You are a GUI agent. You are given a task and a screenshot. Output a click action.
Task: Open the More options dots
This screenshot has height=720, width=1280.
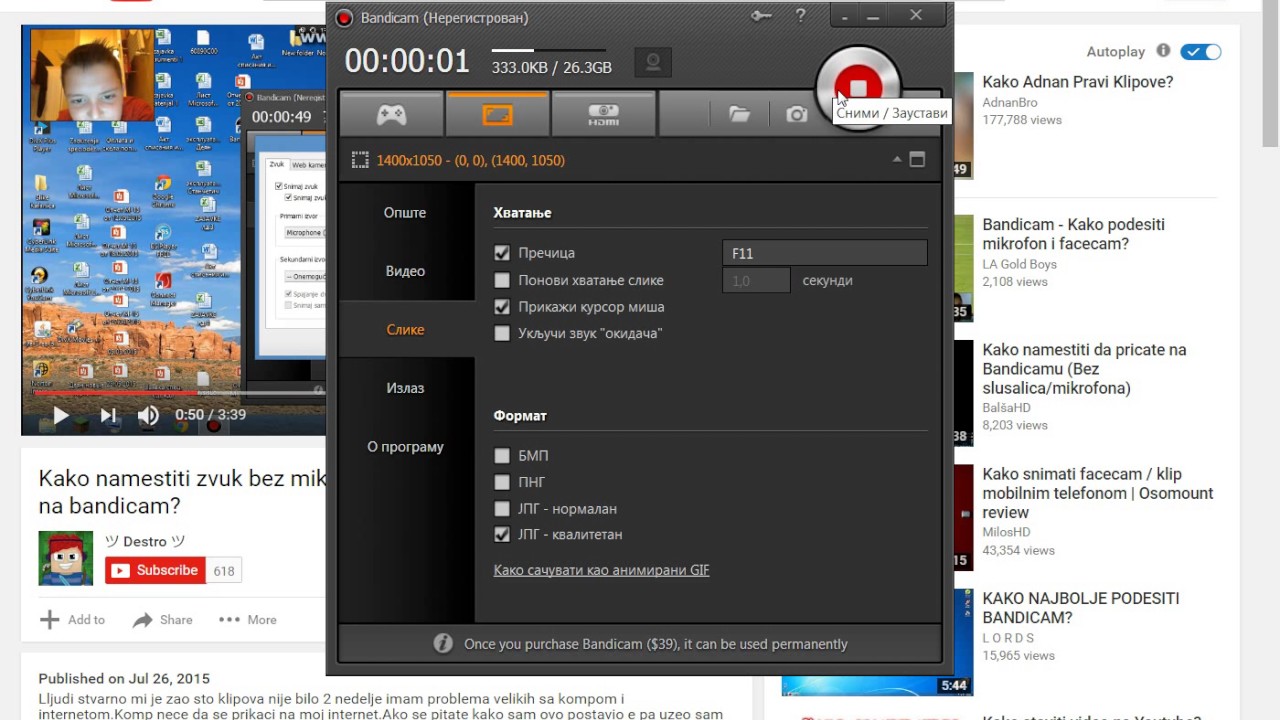[x=229, y=620]
